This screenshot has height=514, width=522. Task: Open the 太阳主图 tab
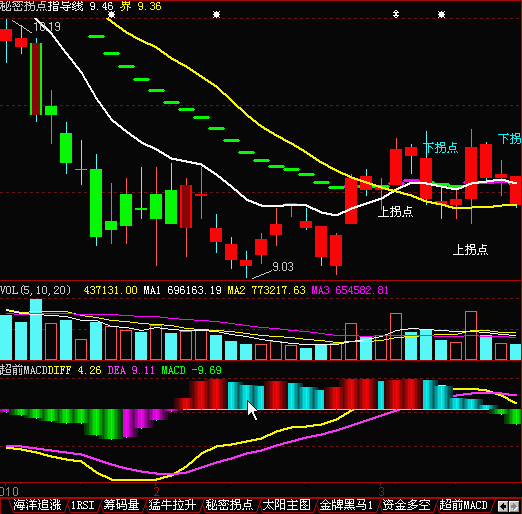click(x=286, y=505)
